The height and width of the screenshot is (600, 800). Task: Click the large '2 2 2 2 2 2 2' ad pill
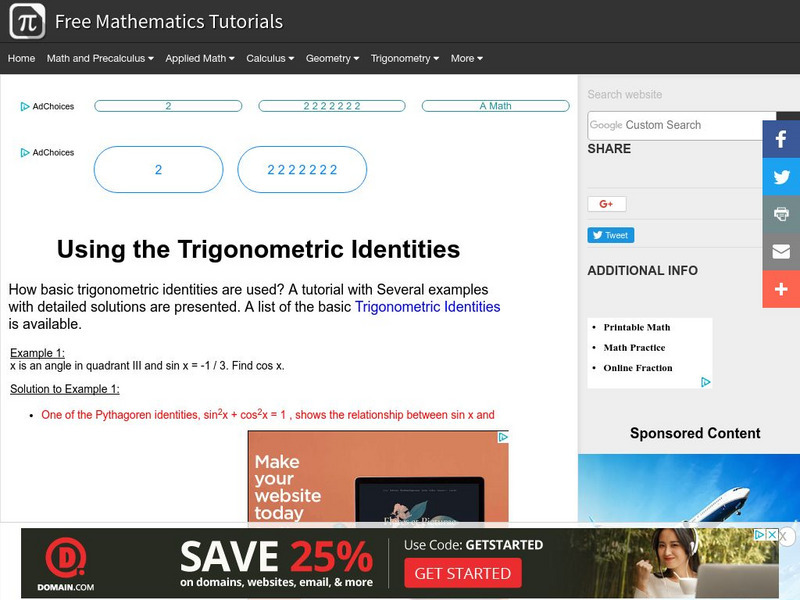302,169
